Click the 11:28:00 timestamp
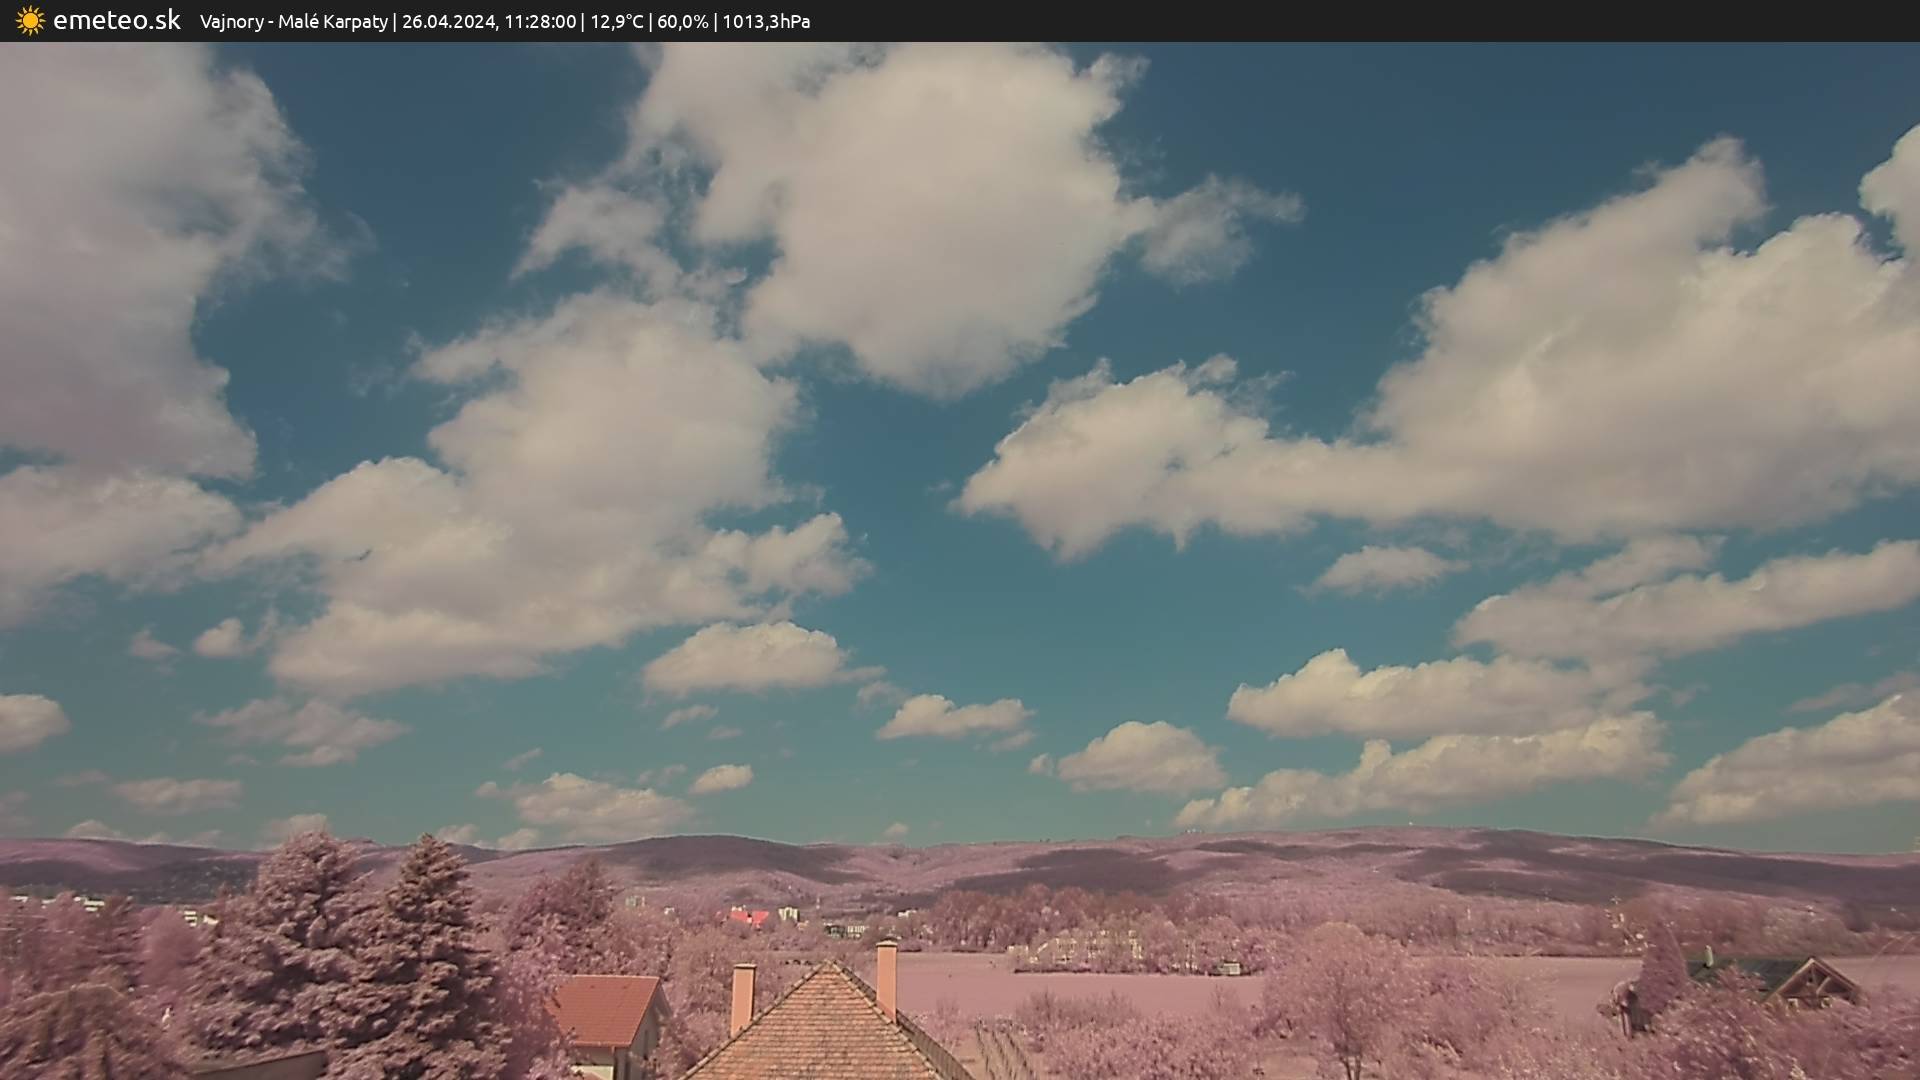1920x1080 pixels. click(540, 22)
